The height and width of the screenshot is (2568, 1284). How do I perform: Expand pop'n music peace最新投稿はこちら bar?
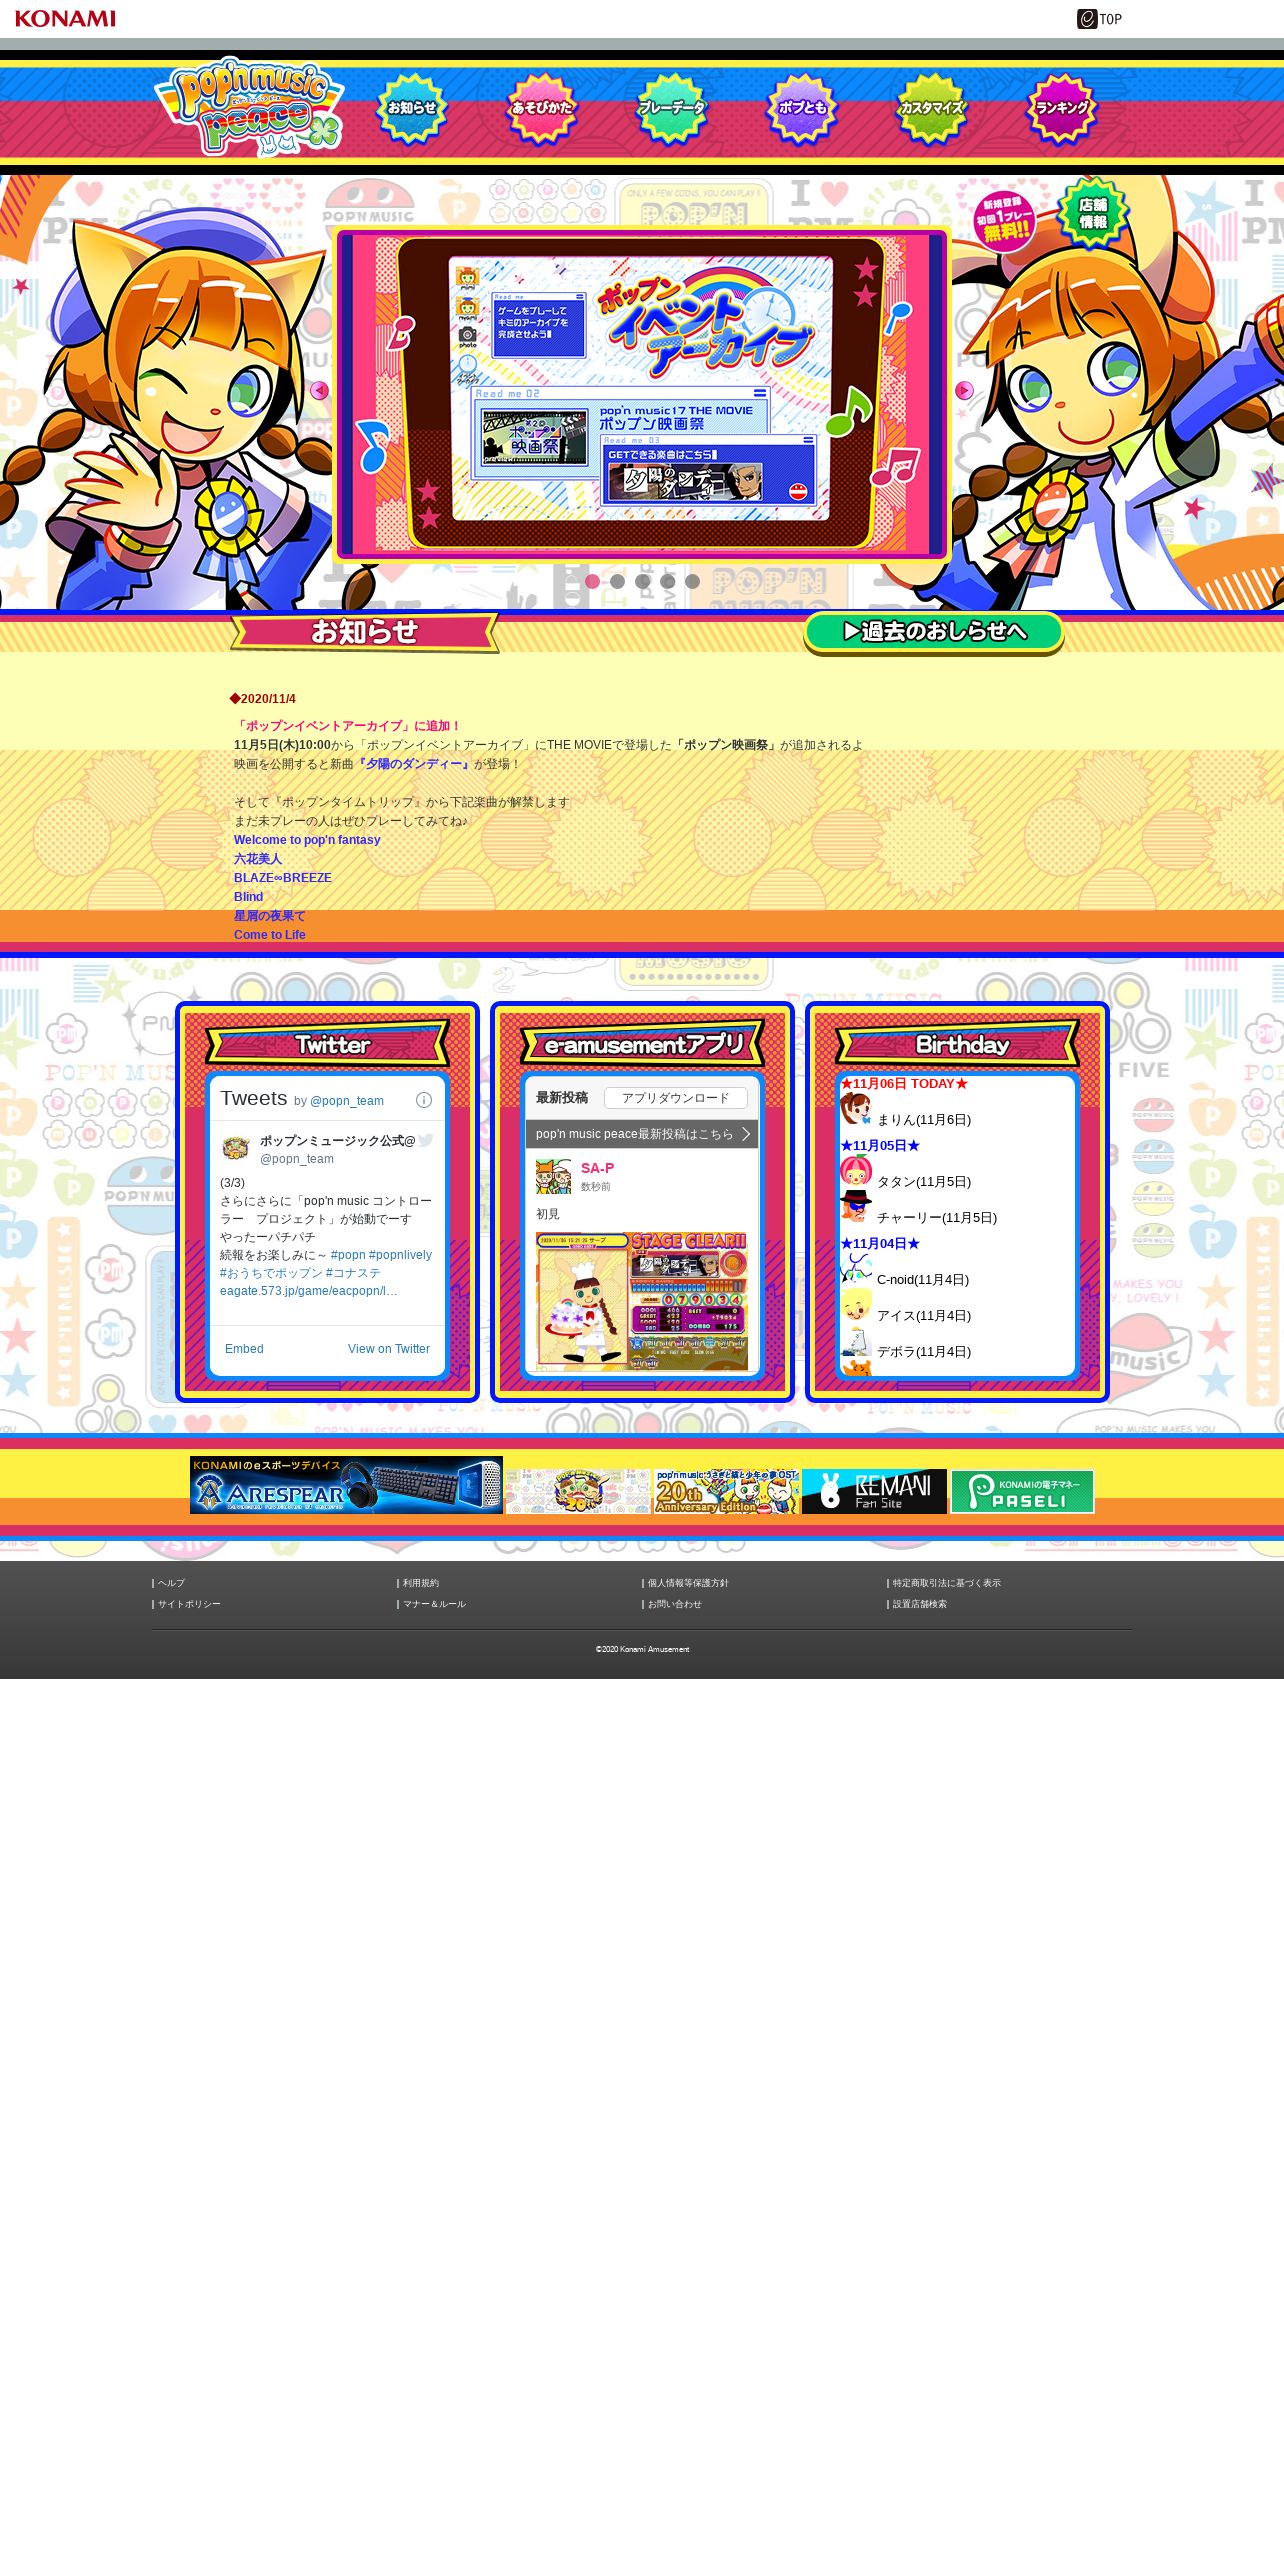(x=642, y=1134)
